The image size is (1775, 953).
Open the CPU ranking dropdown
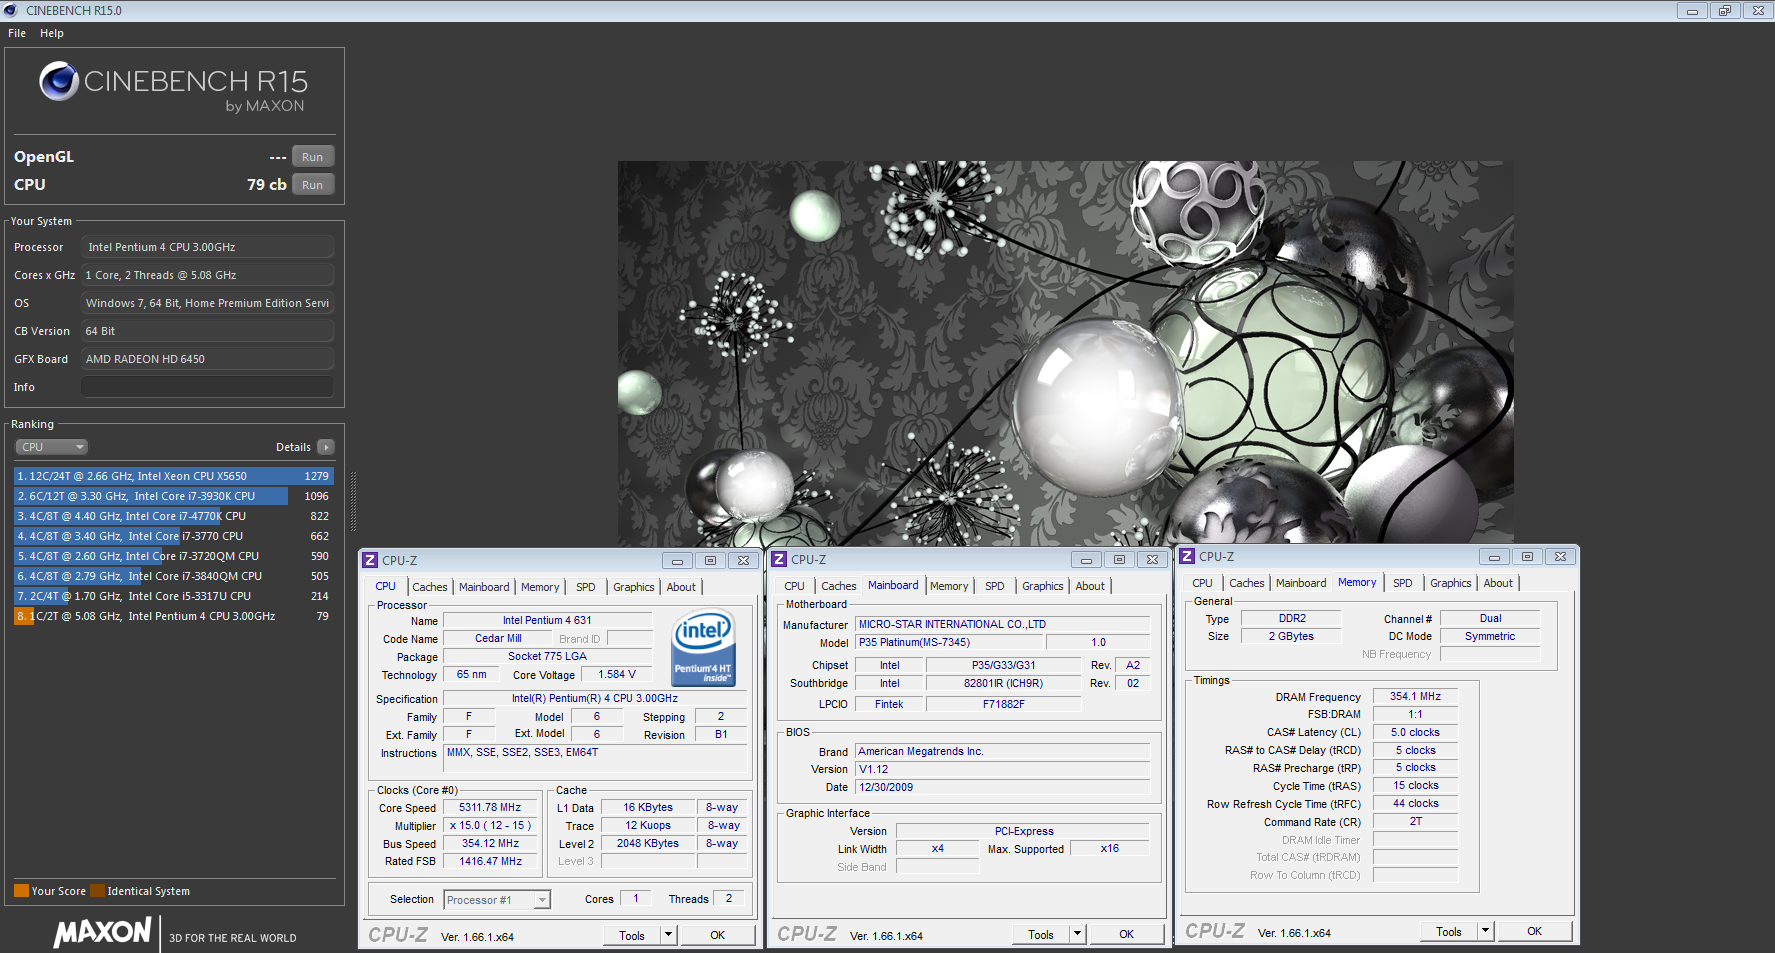[52, 447]
